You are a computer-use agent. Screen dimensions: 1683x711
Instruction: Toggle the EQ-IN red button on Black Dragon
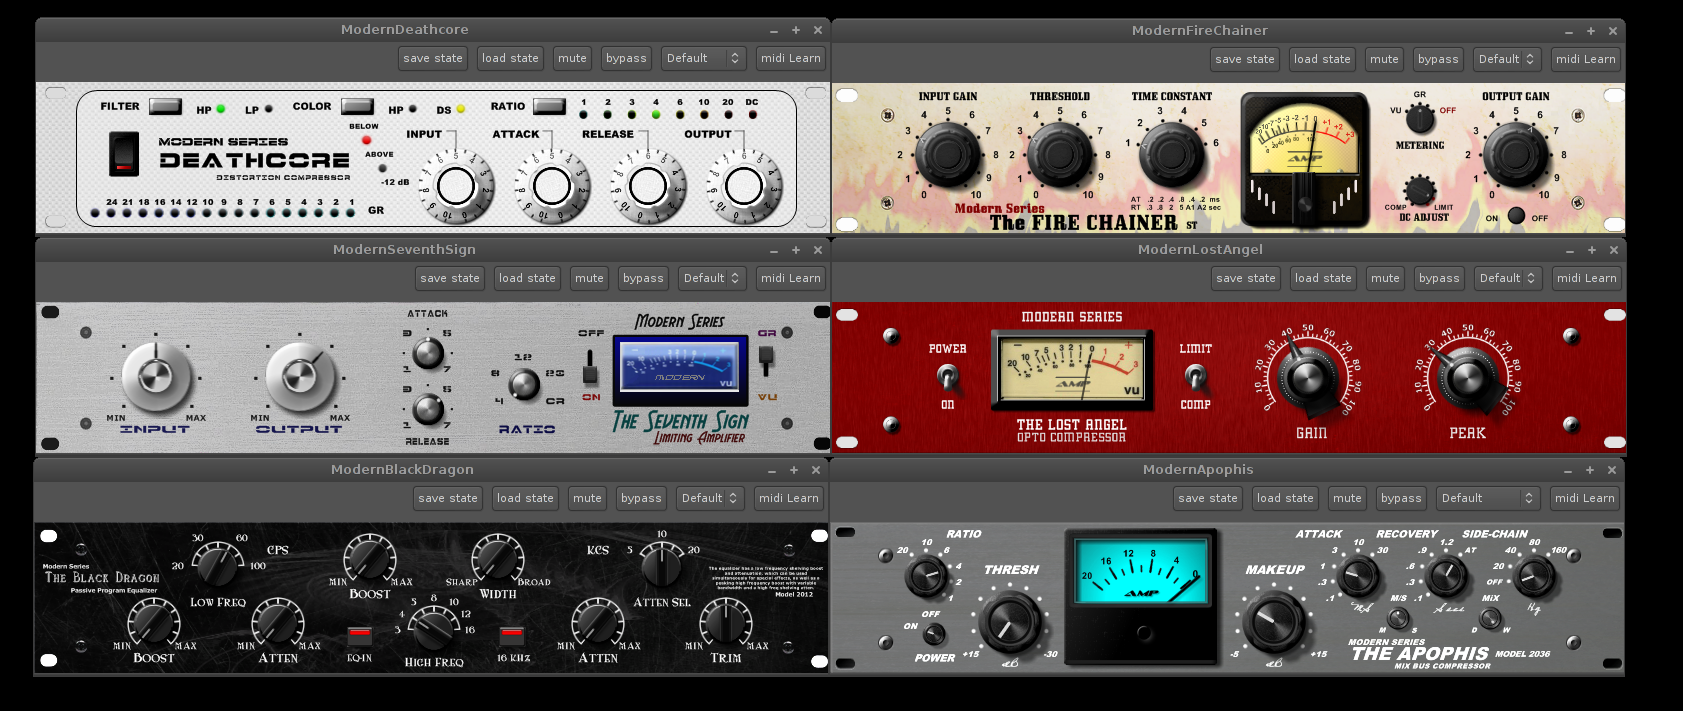point(360,635)
